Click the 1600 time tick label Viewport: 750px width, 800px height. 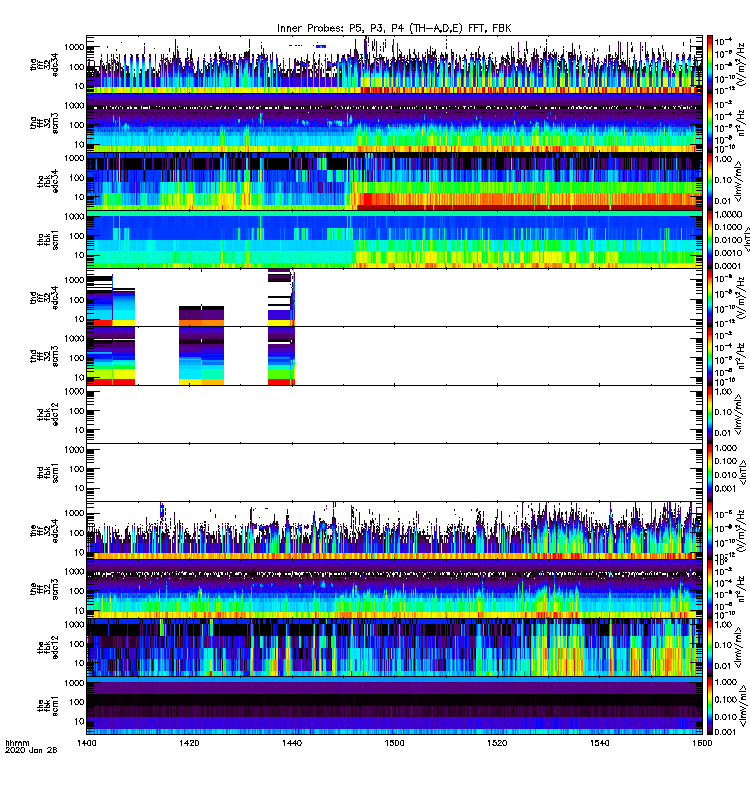point(702,743)
